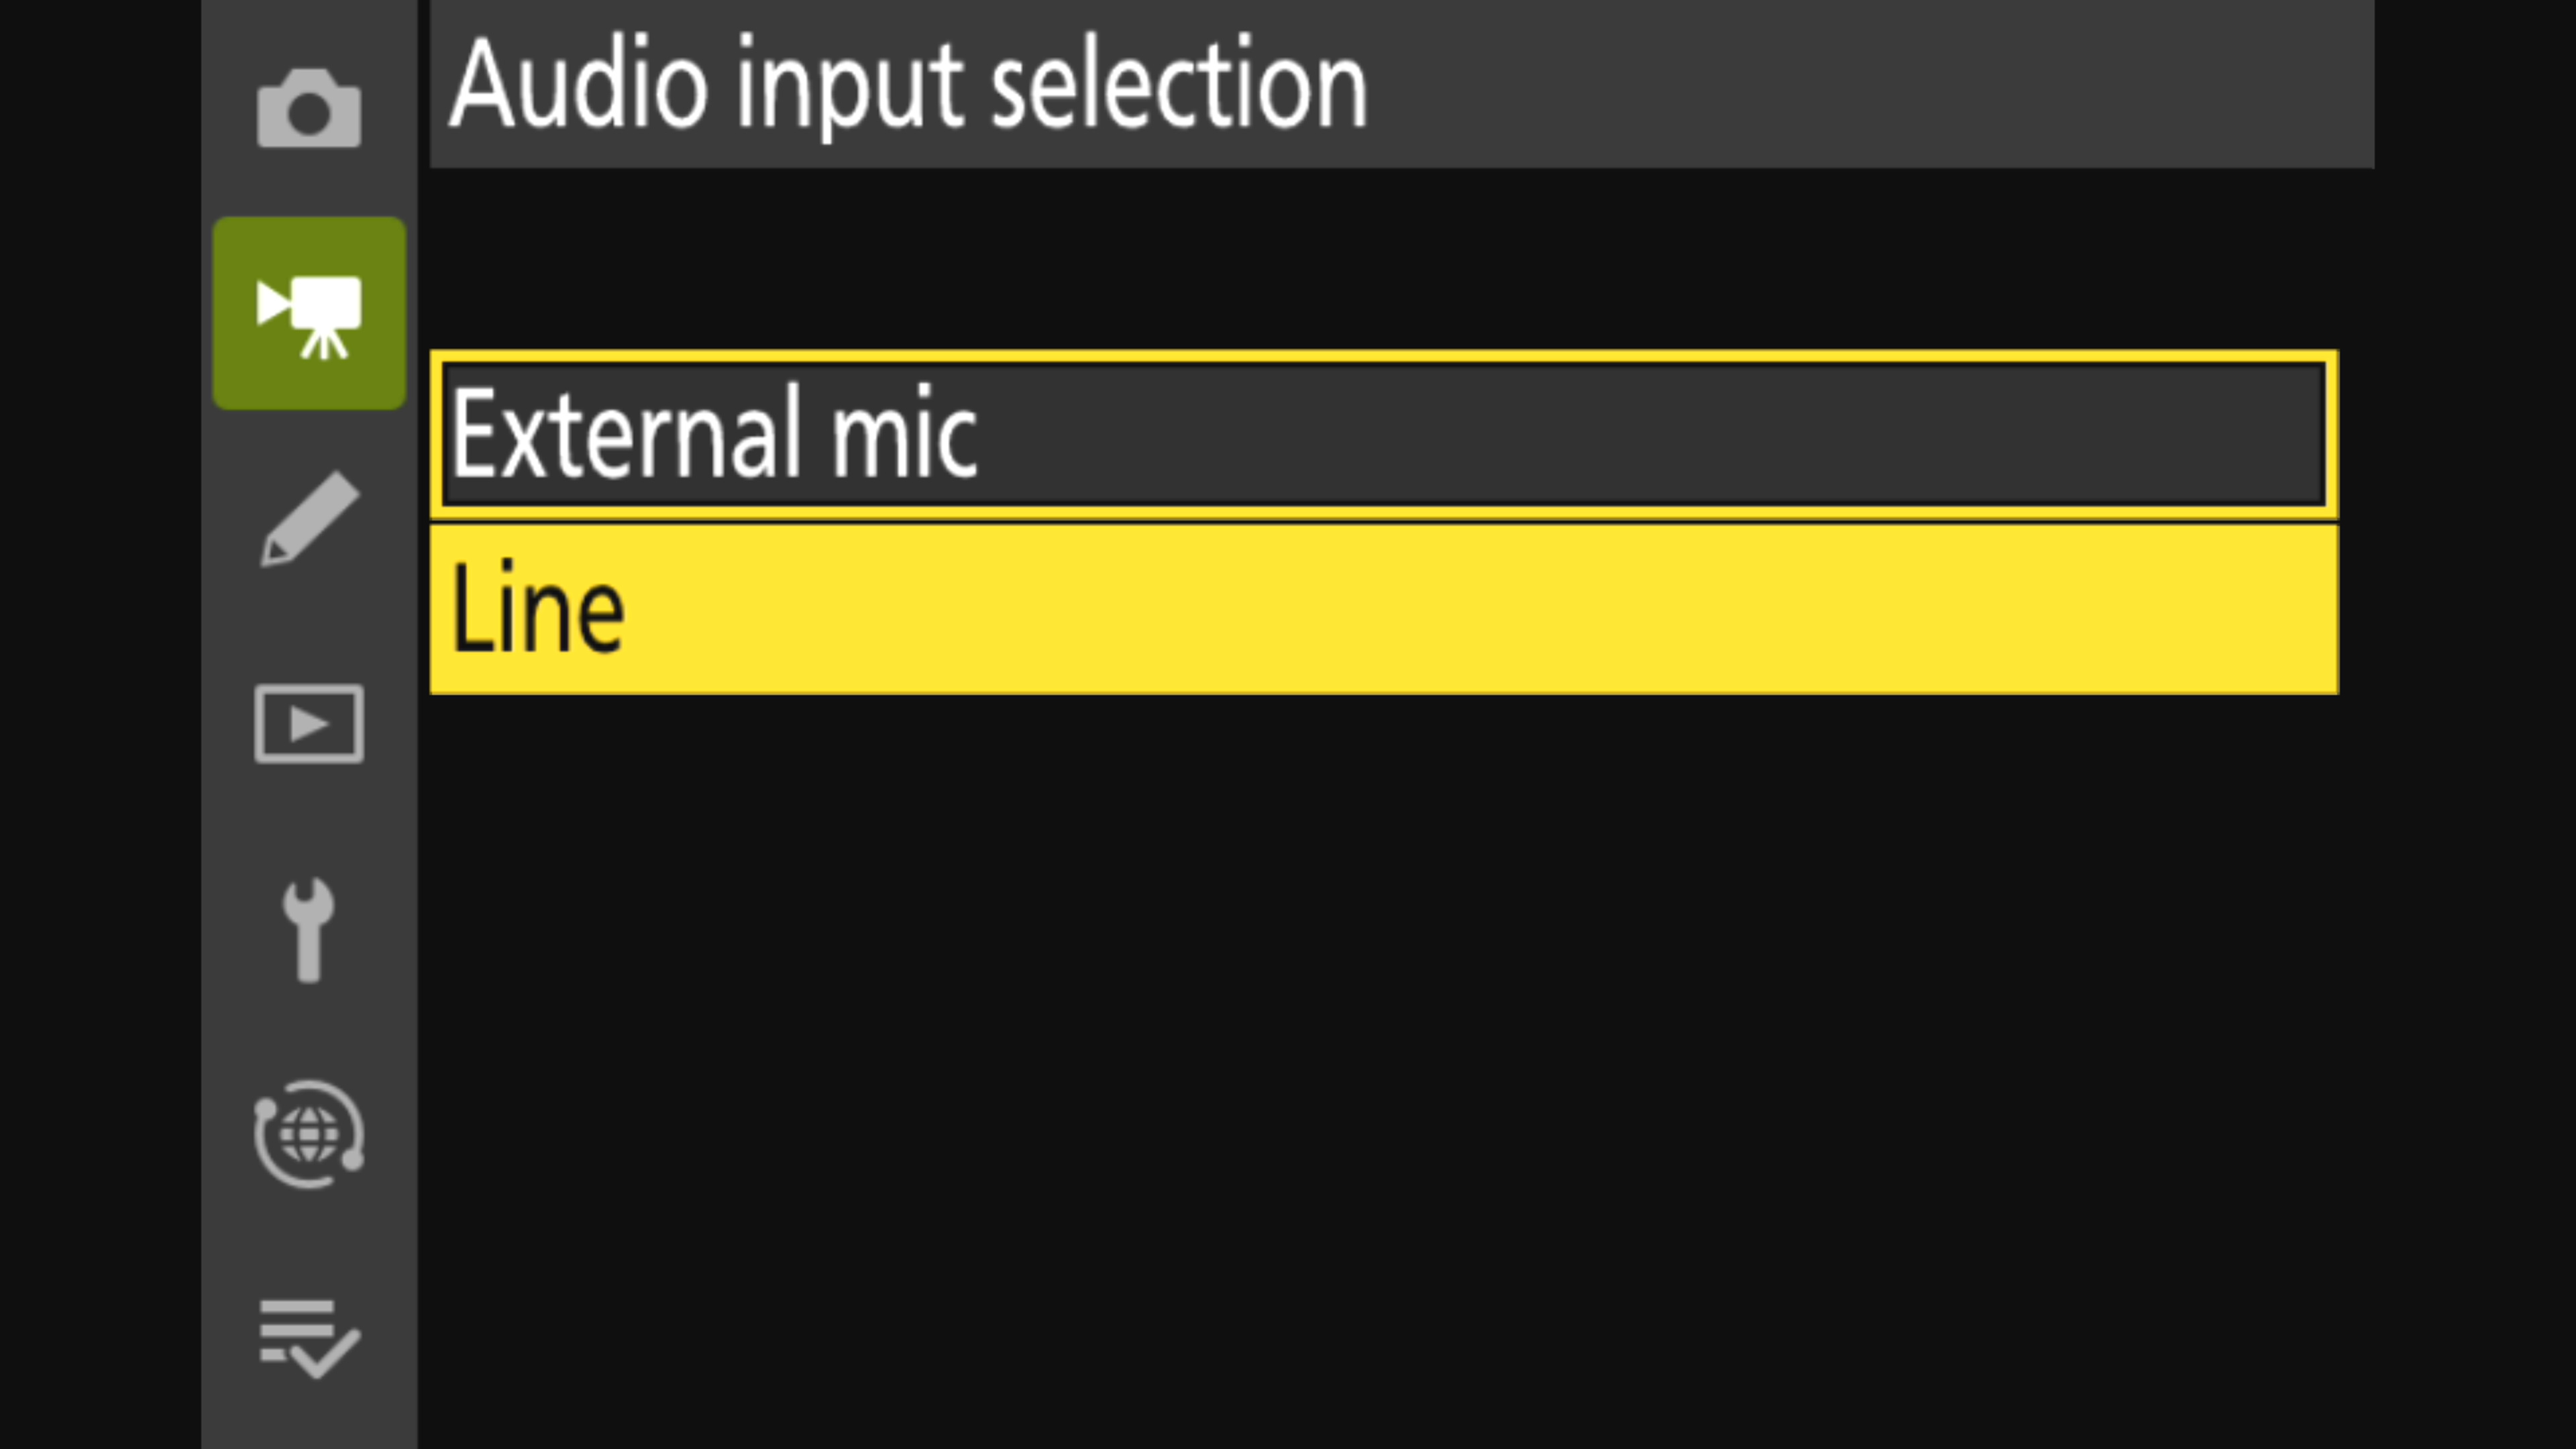Open the Photo shooting menu camera icon
This screenshot has width=2576, height=1449.
click(x=308, y=109)
